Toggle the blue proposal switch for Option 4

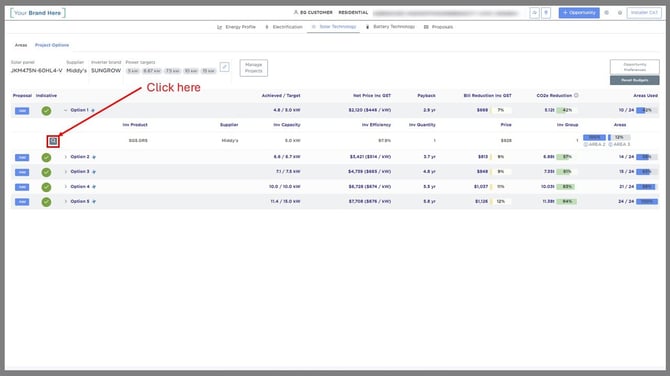(22, 187)
